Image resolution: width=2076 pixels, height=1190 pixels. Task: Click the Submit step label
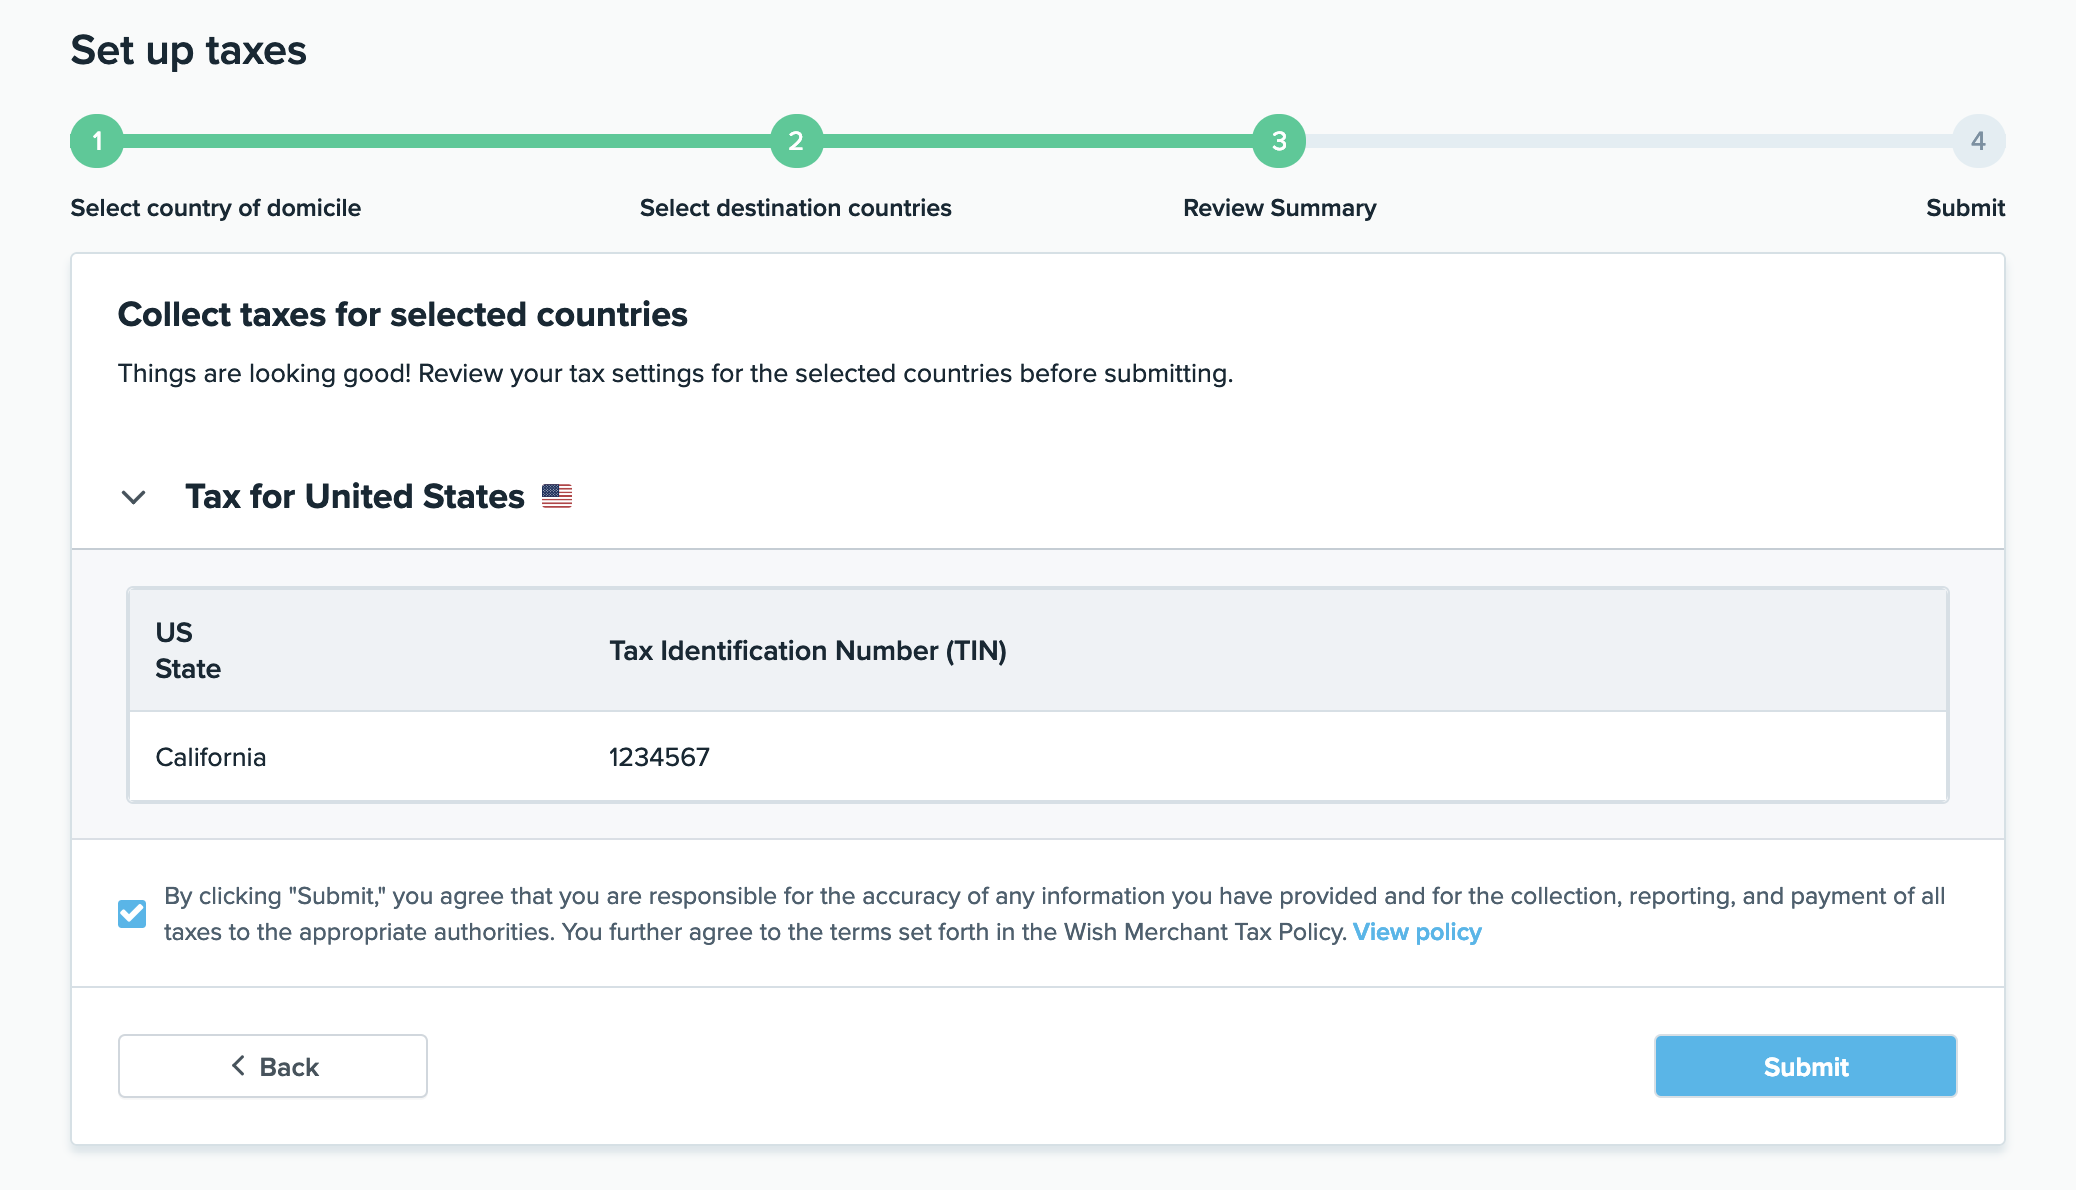tap(1965, 208)
